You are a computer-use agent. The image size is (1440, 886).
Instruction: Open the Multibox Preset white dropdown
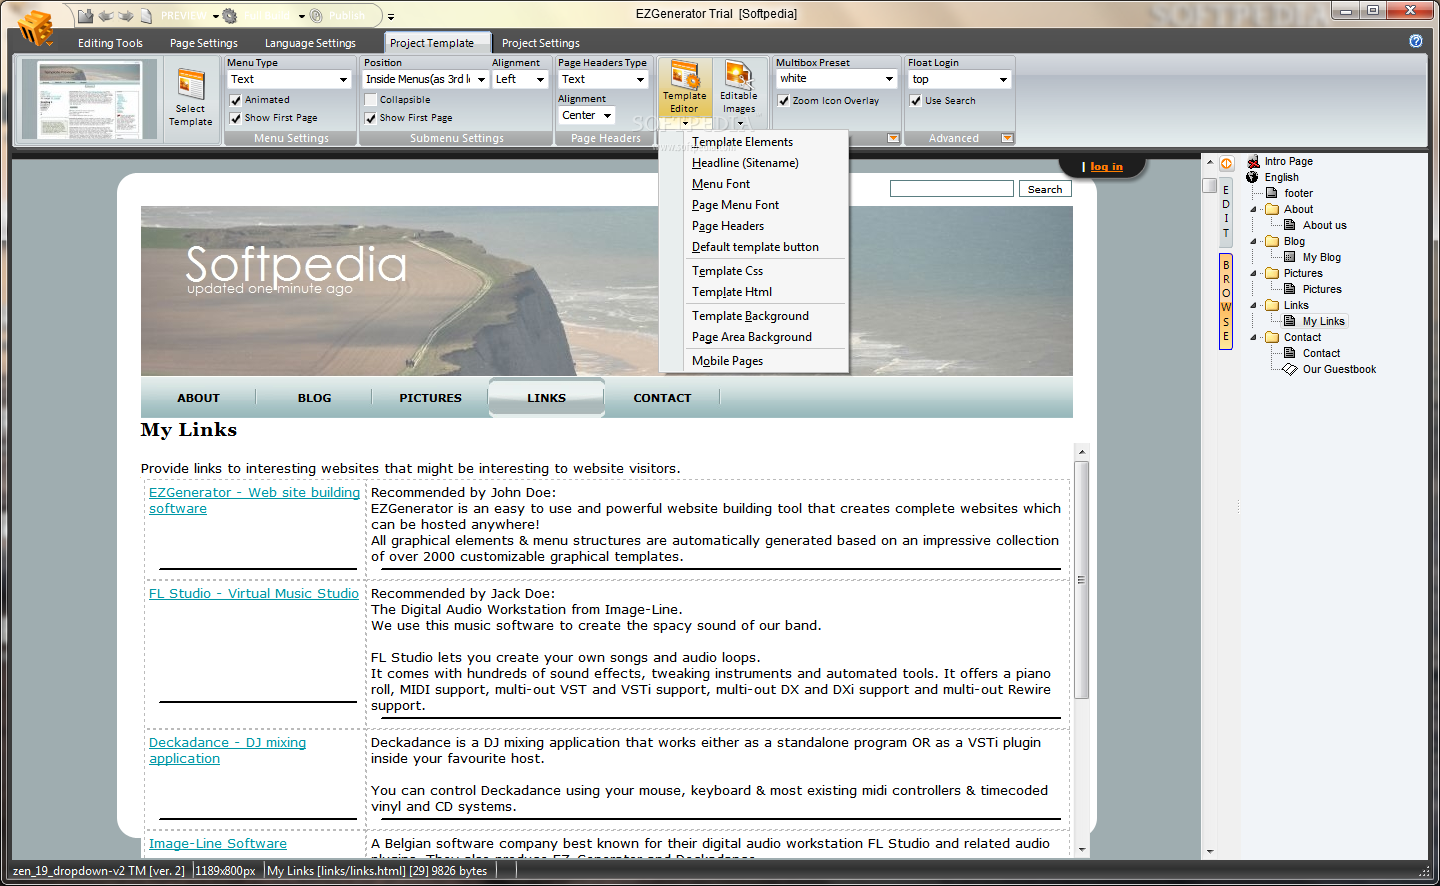coord(837,78)
